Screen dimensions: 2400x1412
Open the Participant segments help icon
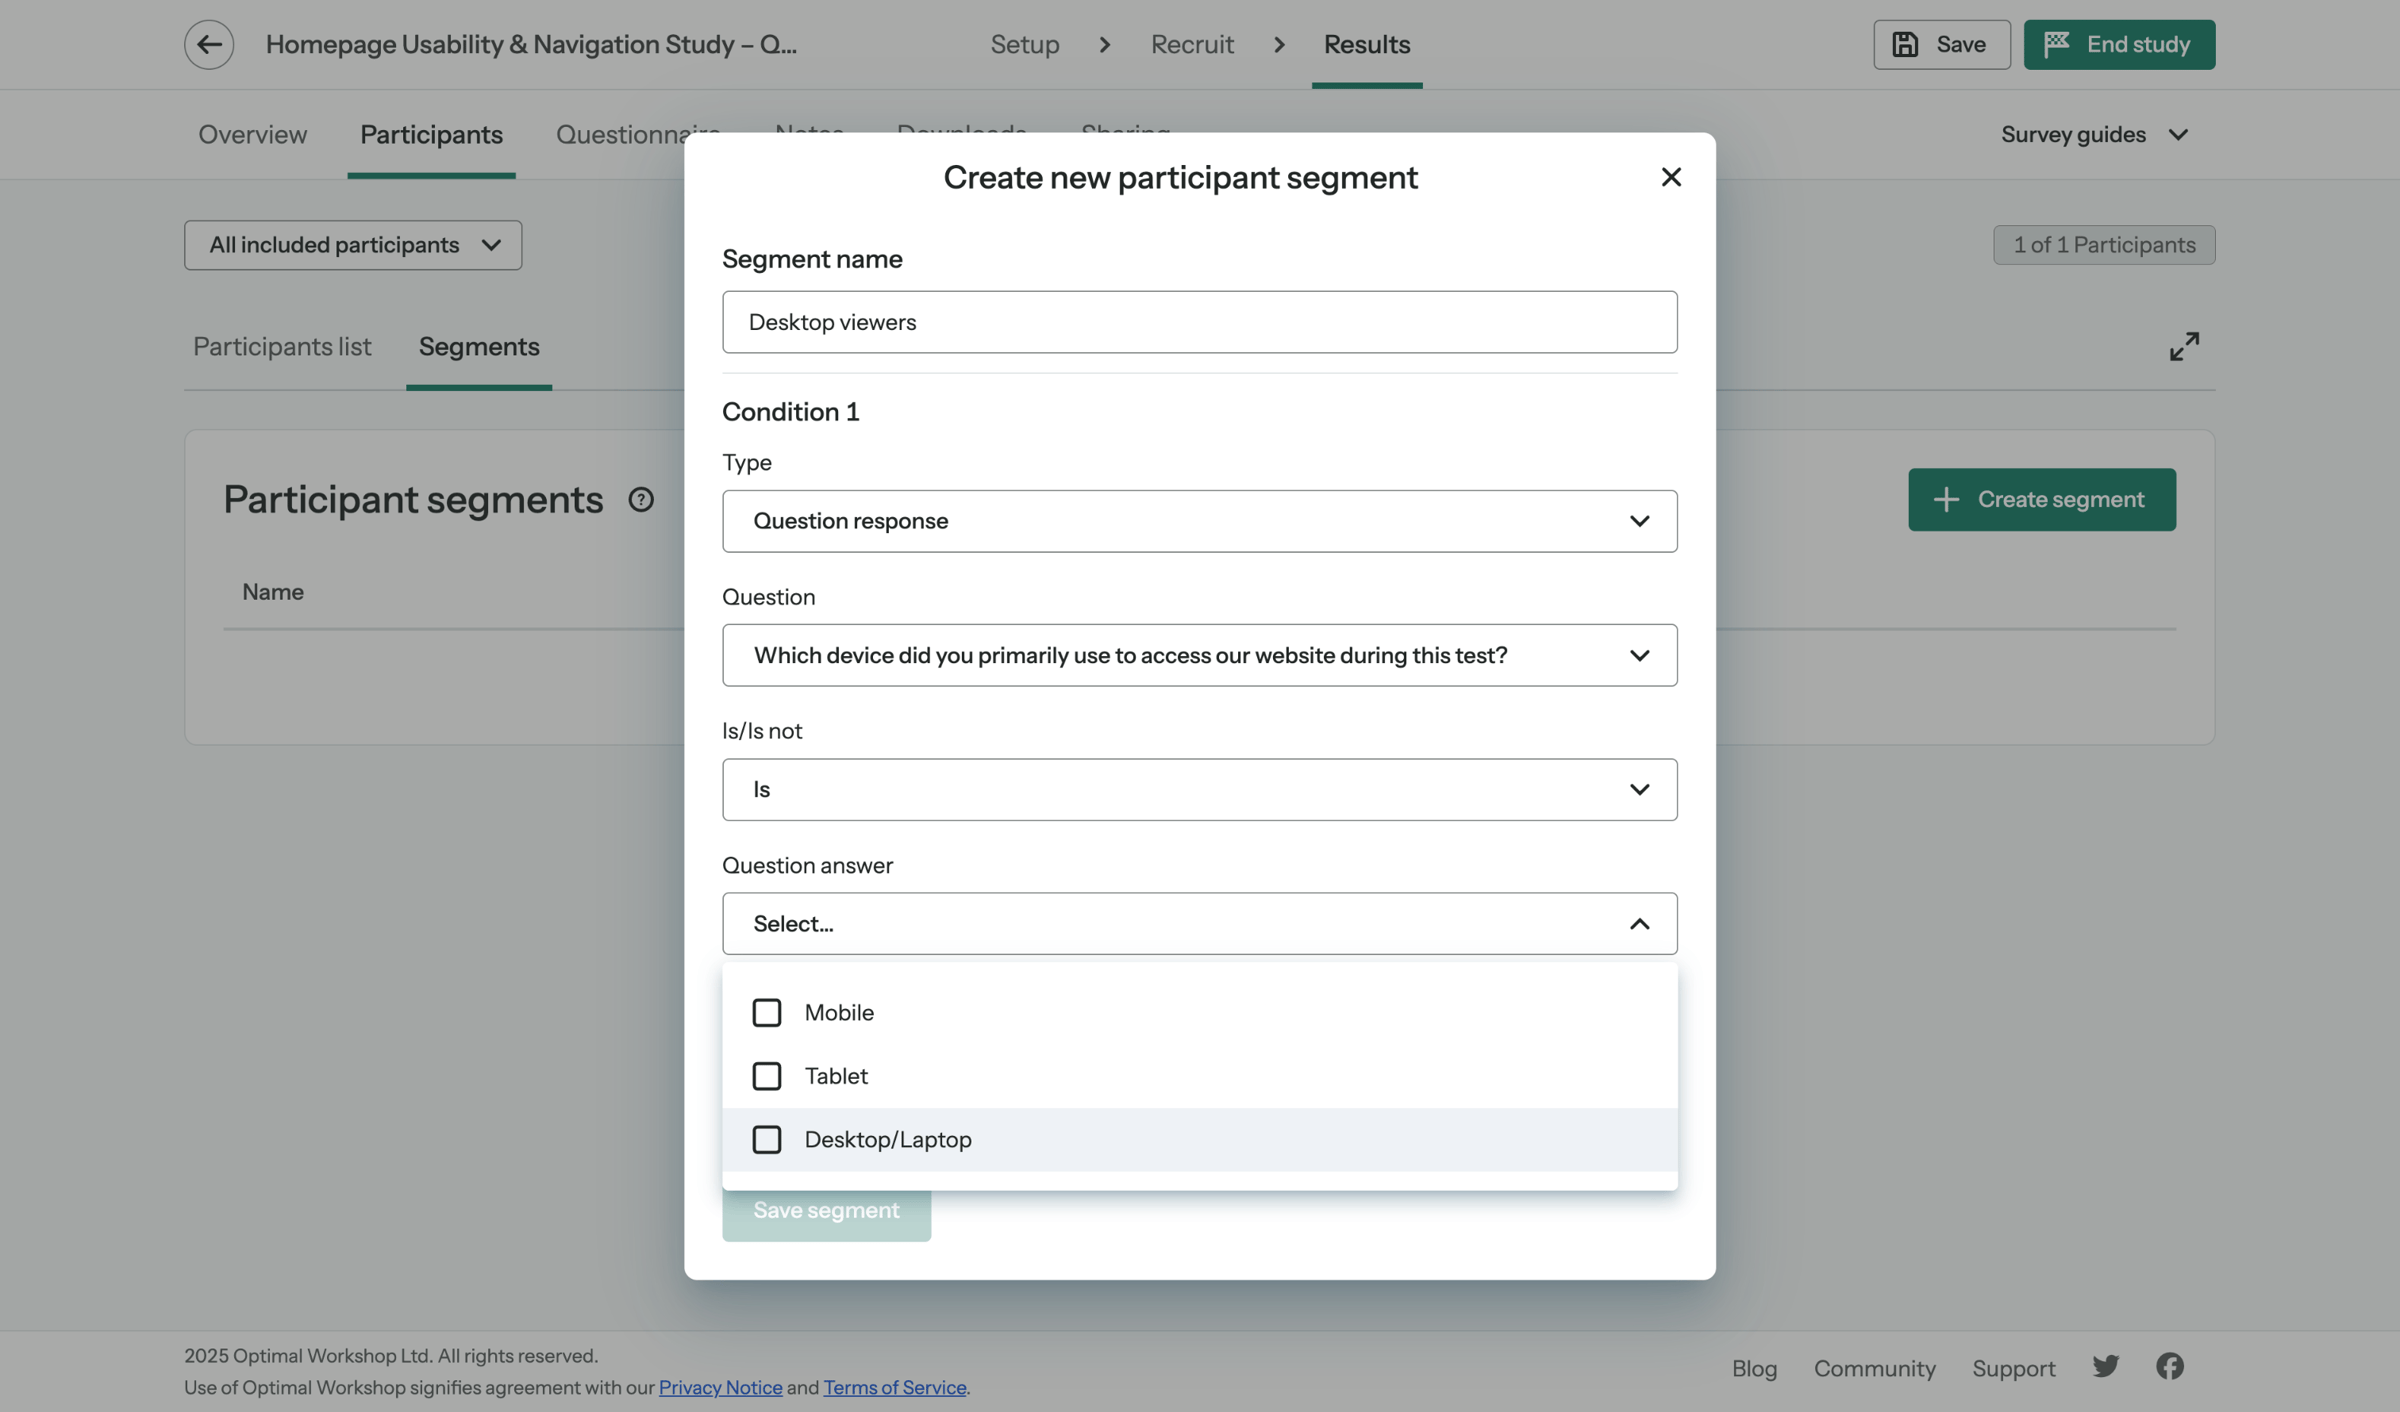pyautogui.click(x=641, y=499)
